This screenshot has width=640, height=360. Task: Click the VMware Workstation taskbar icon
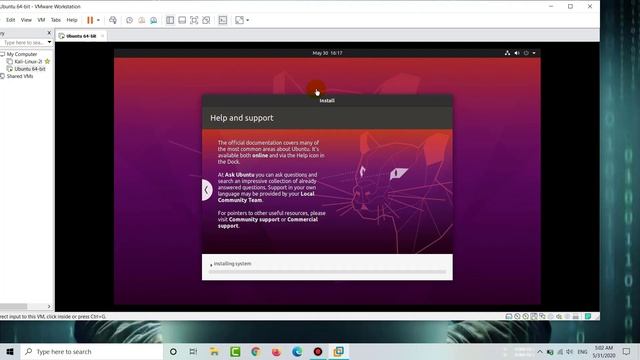339,351
